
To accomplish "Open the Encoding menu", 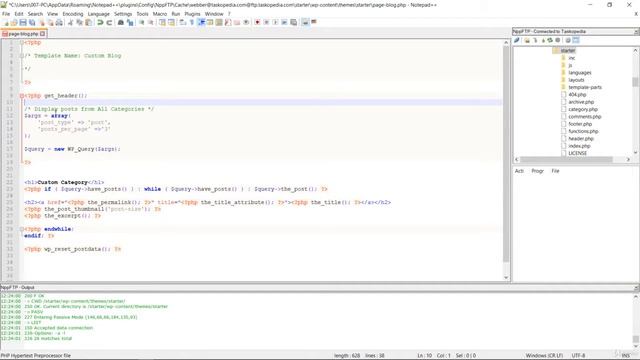I will (x=73, y=14).
